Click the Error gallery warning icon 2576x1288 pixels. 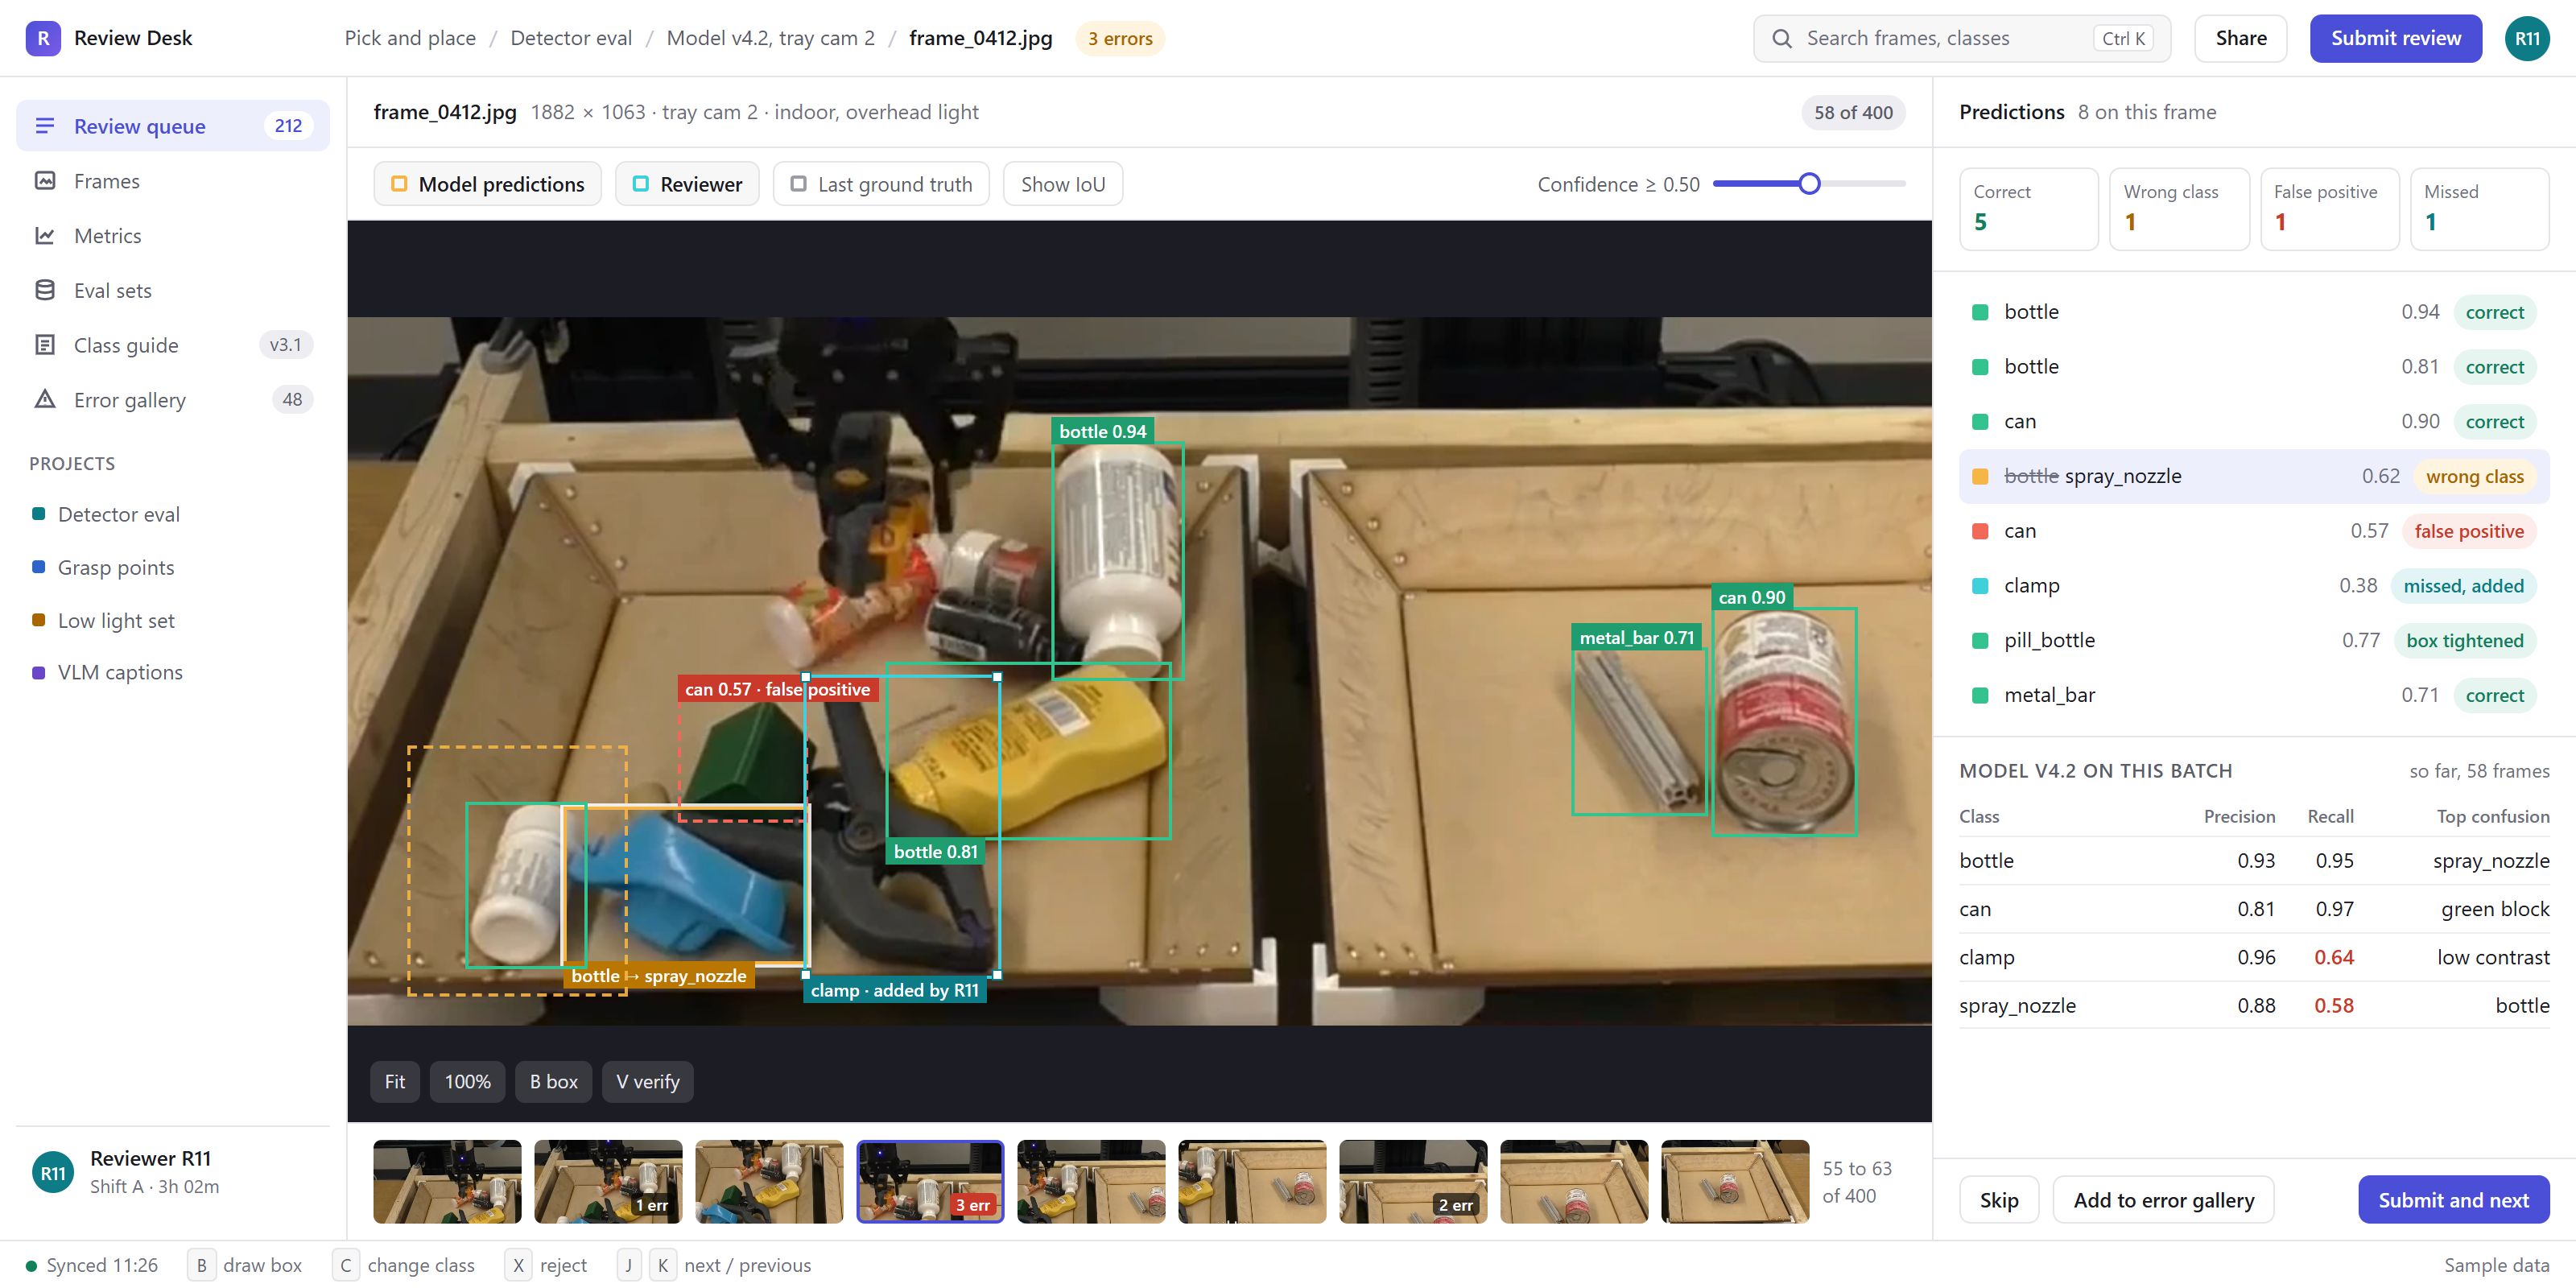pyautogui.click(x=45, y=400)
